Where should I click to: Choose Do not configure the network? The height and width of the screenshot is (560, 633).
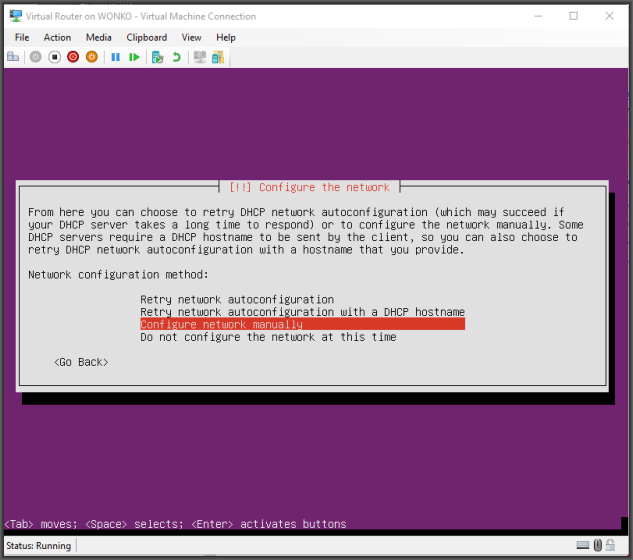pos(268,337)
